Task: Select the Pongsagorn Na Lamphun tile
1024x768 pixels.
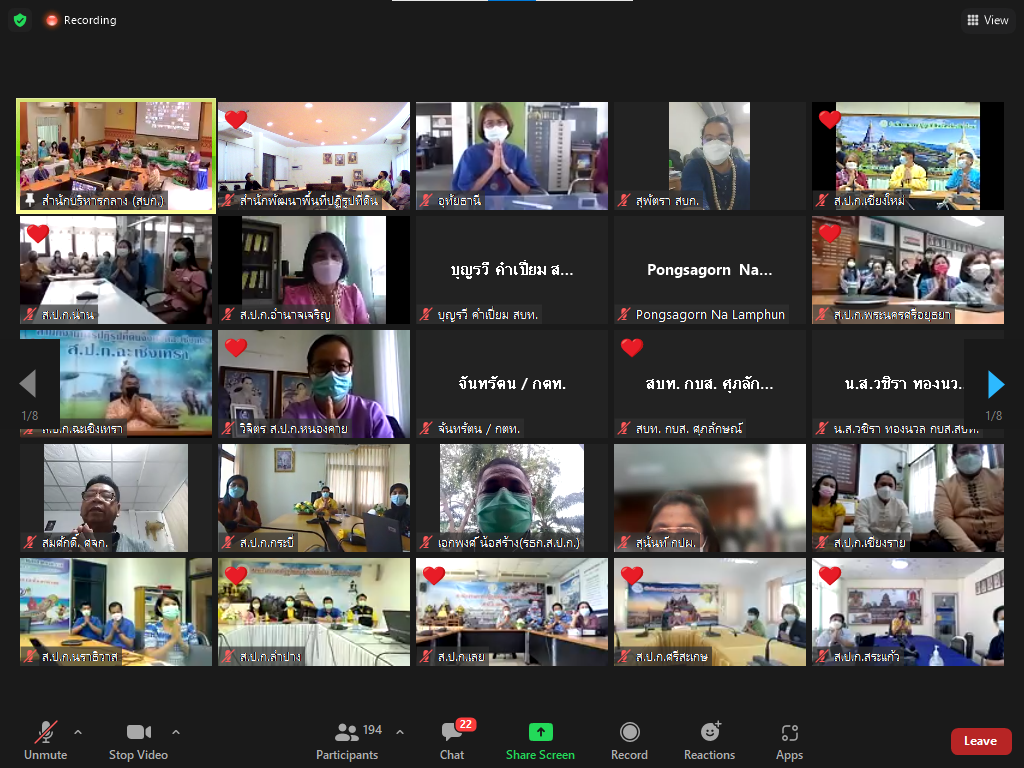Action: [710, 270]
